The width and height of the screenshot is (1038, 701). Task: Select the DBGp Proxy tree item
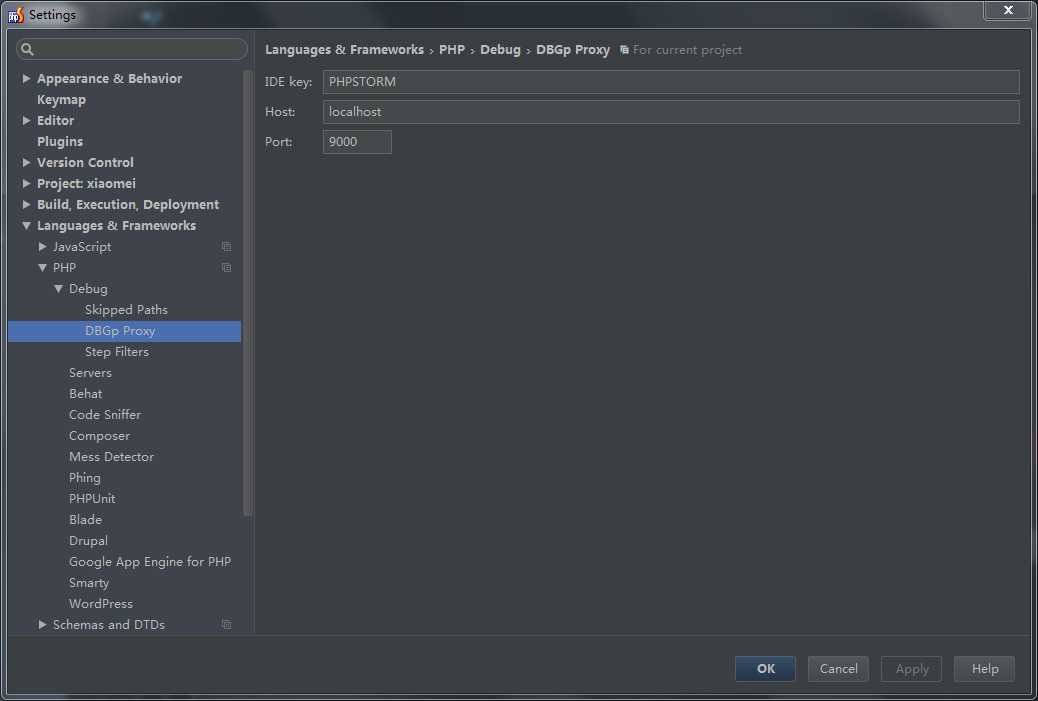tap(124, 331)
